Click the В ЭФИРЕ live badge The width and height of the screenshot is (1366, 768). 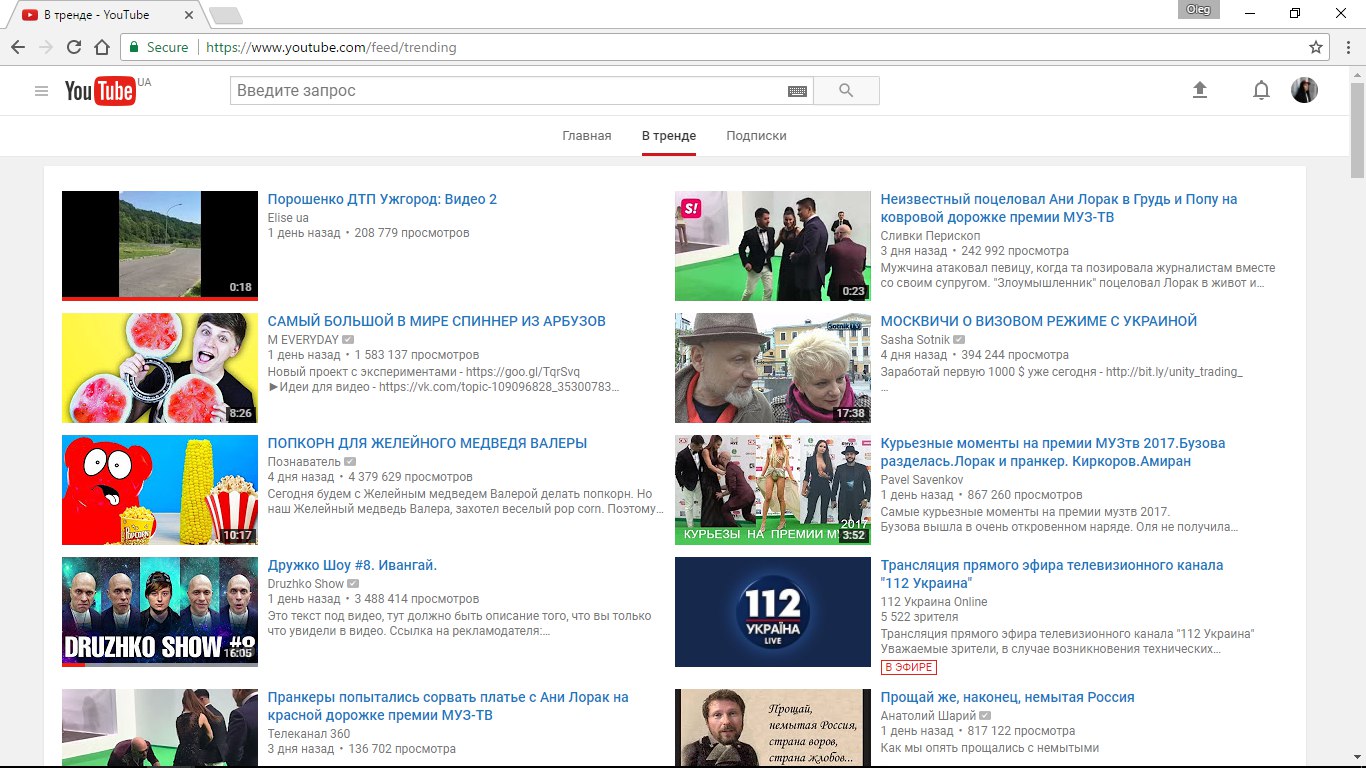(909, 667)
